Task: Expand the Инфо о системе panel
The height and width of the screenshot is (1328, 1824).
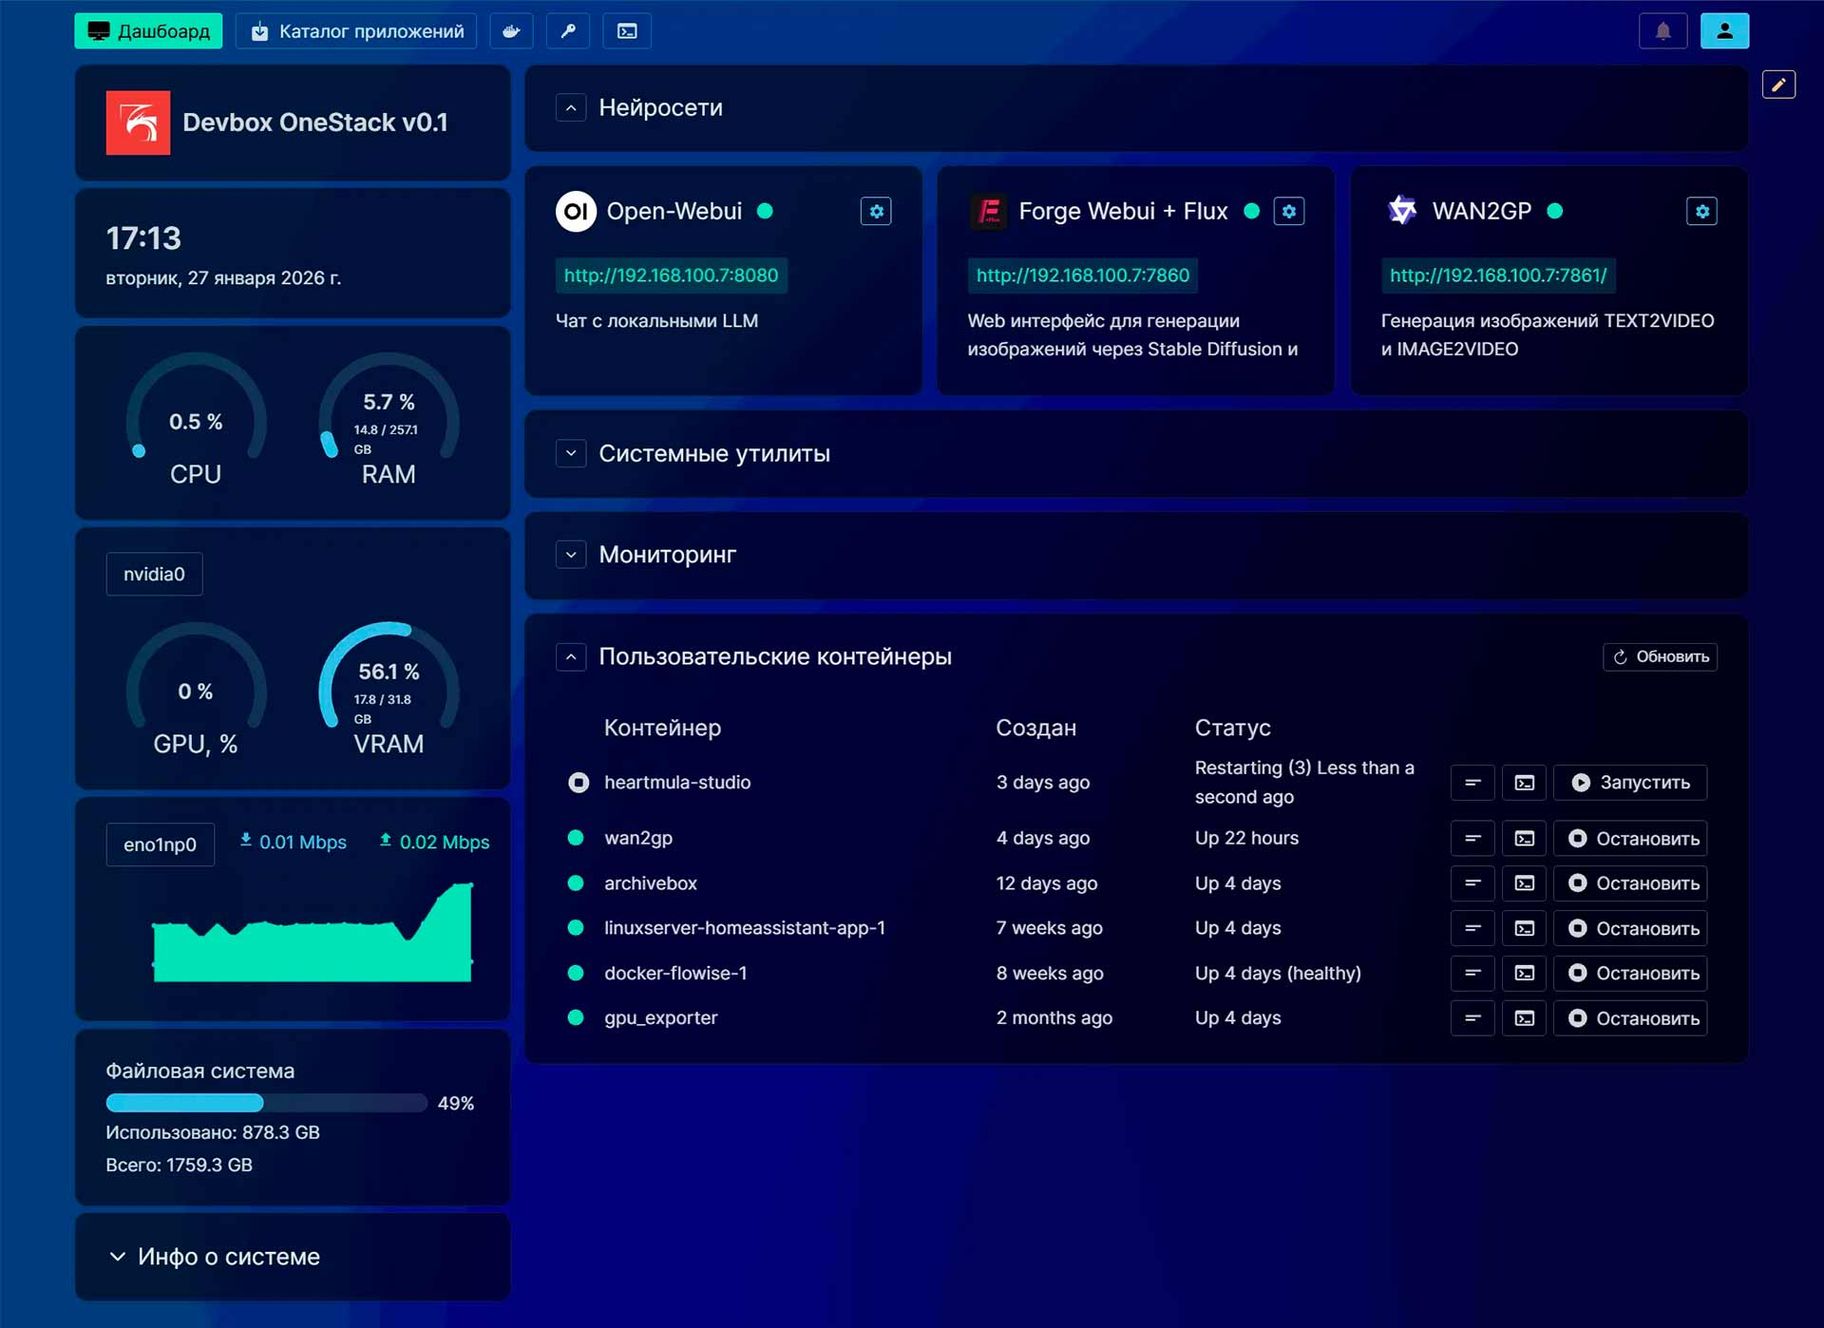Action: pos(118,1256)
